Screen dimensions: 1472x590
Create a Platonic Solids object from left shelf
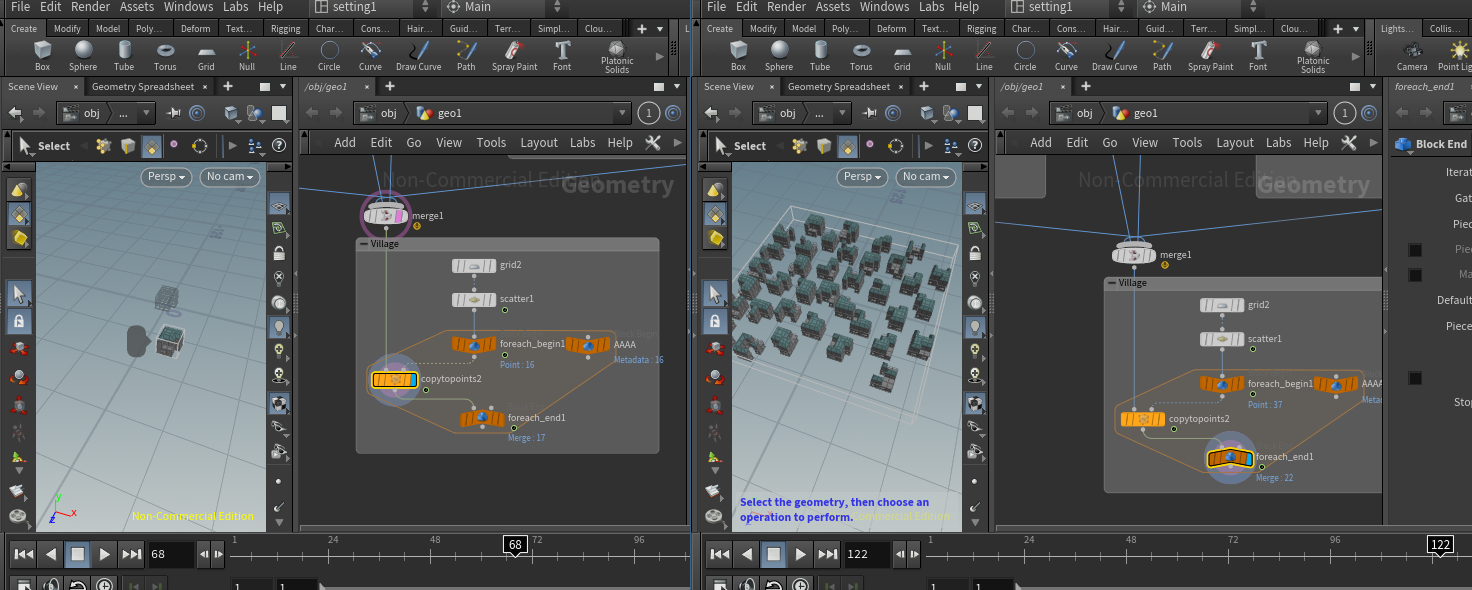tap(616, 54)
